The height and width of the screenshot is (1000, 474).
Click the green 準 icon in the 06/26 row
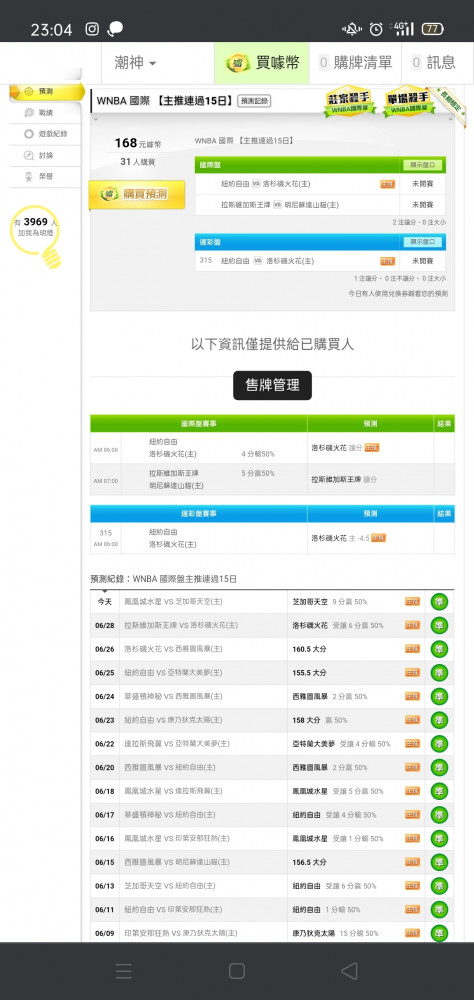439,649
